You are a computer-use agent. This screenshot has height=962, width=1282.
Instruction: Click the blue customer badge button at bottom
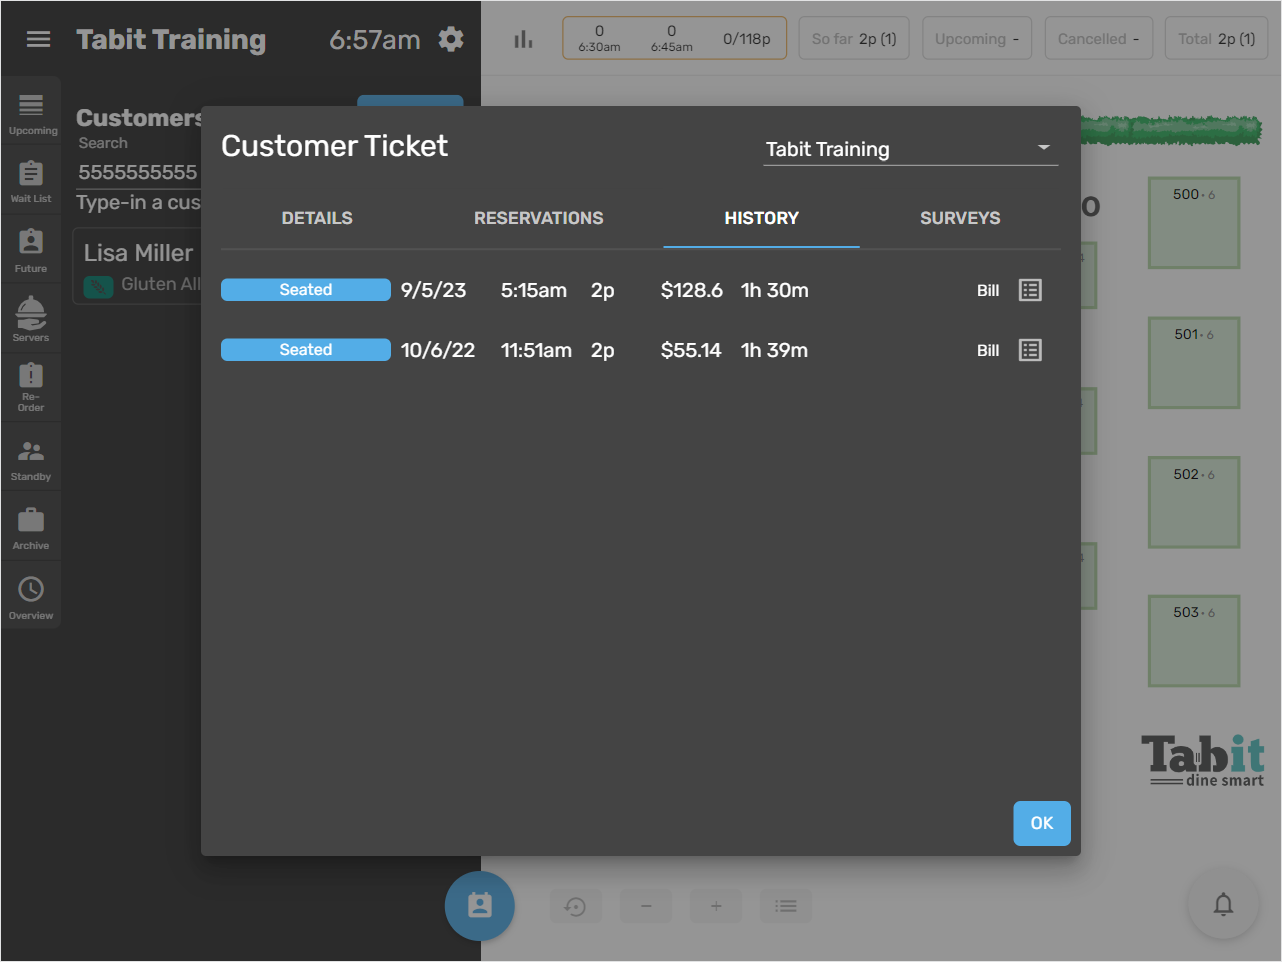tap(480, 906)
